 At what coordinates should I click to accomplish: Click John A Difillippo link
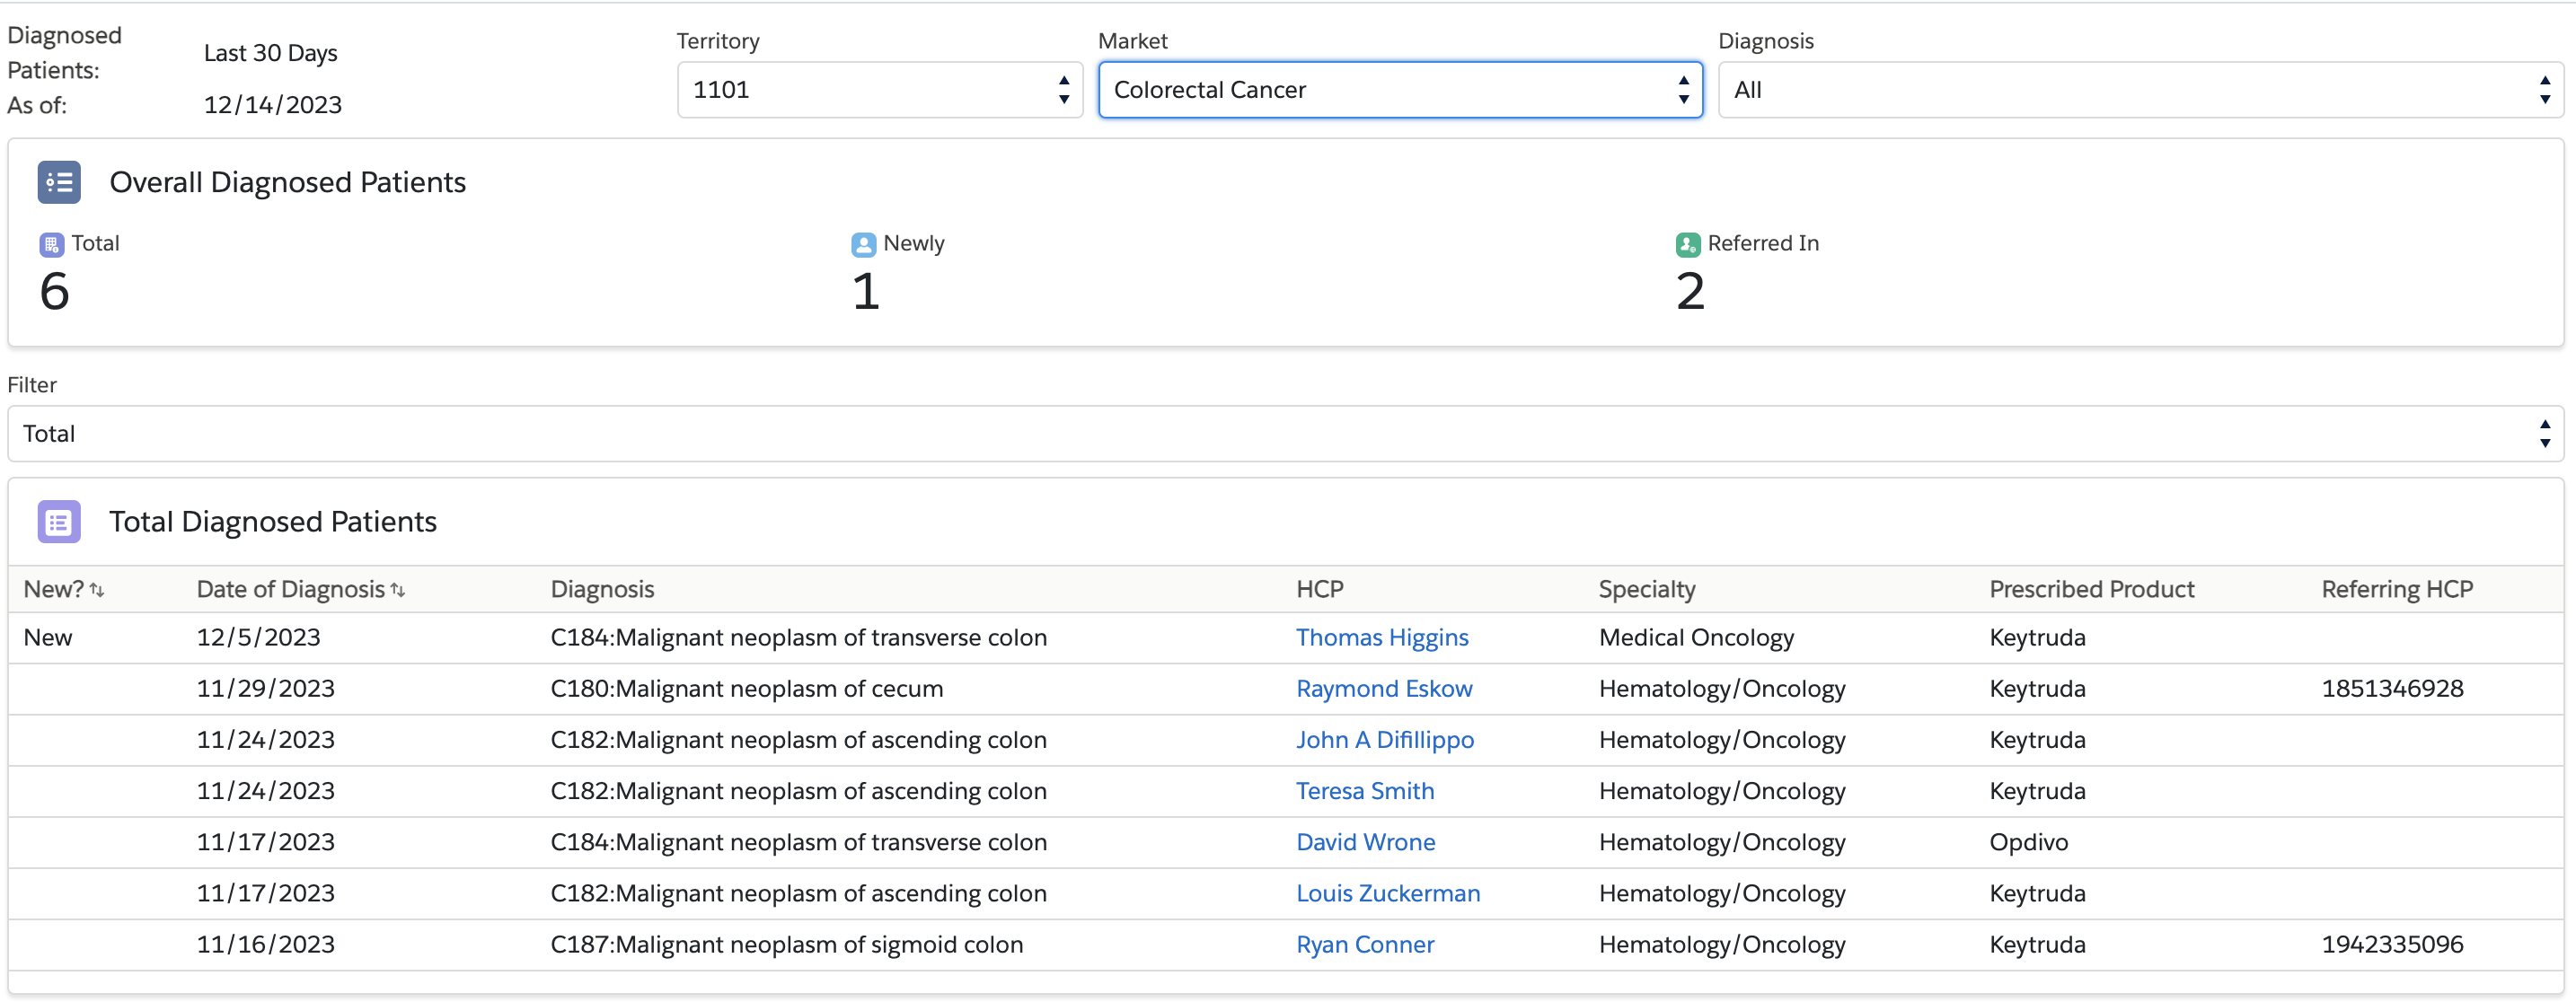click(x=1384, y=739)
